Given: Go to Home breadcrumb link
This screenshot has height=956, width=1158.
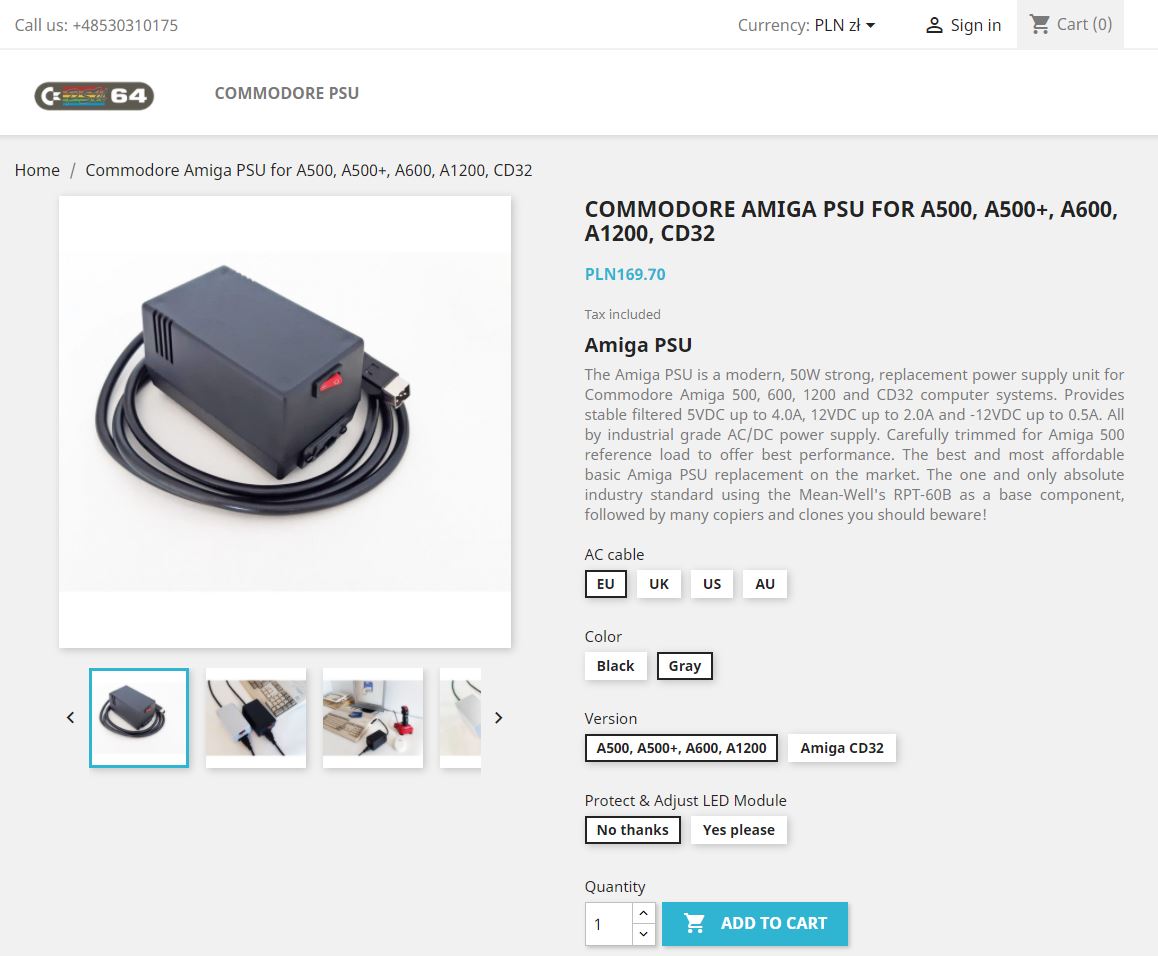Looking at the screenshot, I should (37, 170).
